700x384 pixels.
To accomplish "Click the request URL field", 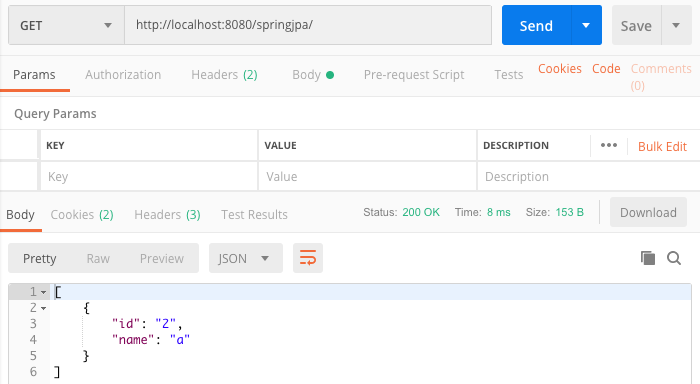I will pyautogui.click(x=308, y=25).
